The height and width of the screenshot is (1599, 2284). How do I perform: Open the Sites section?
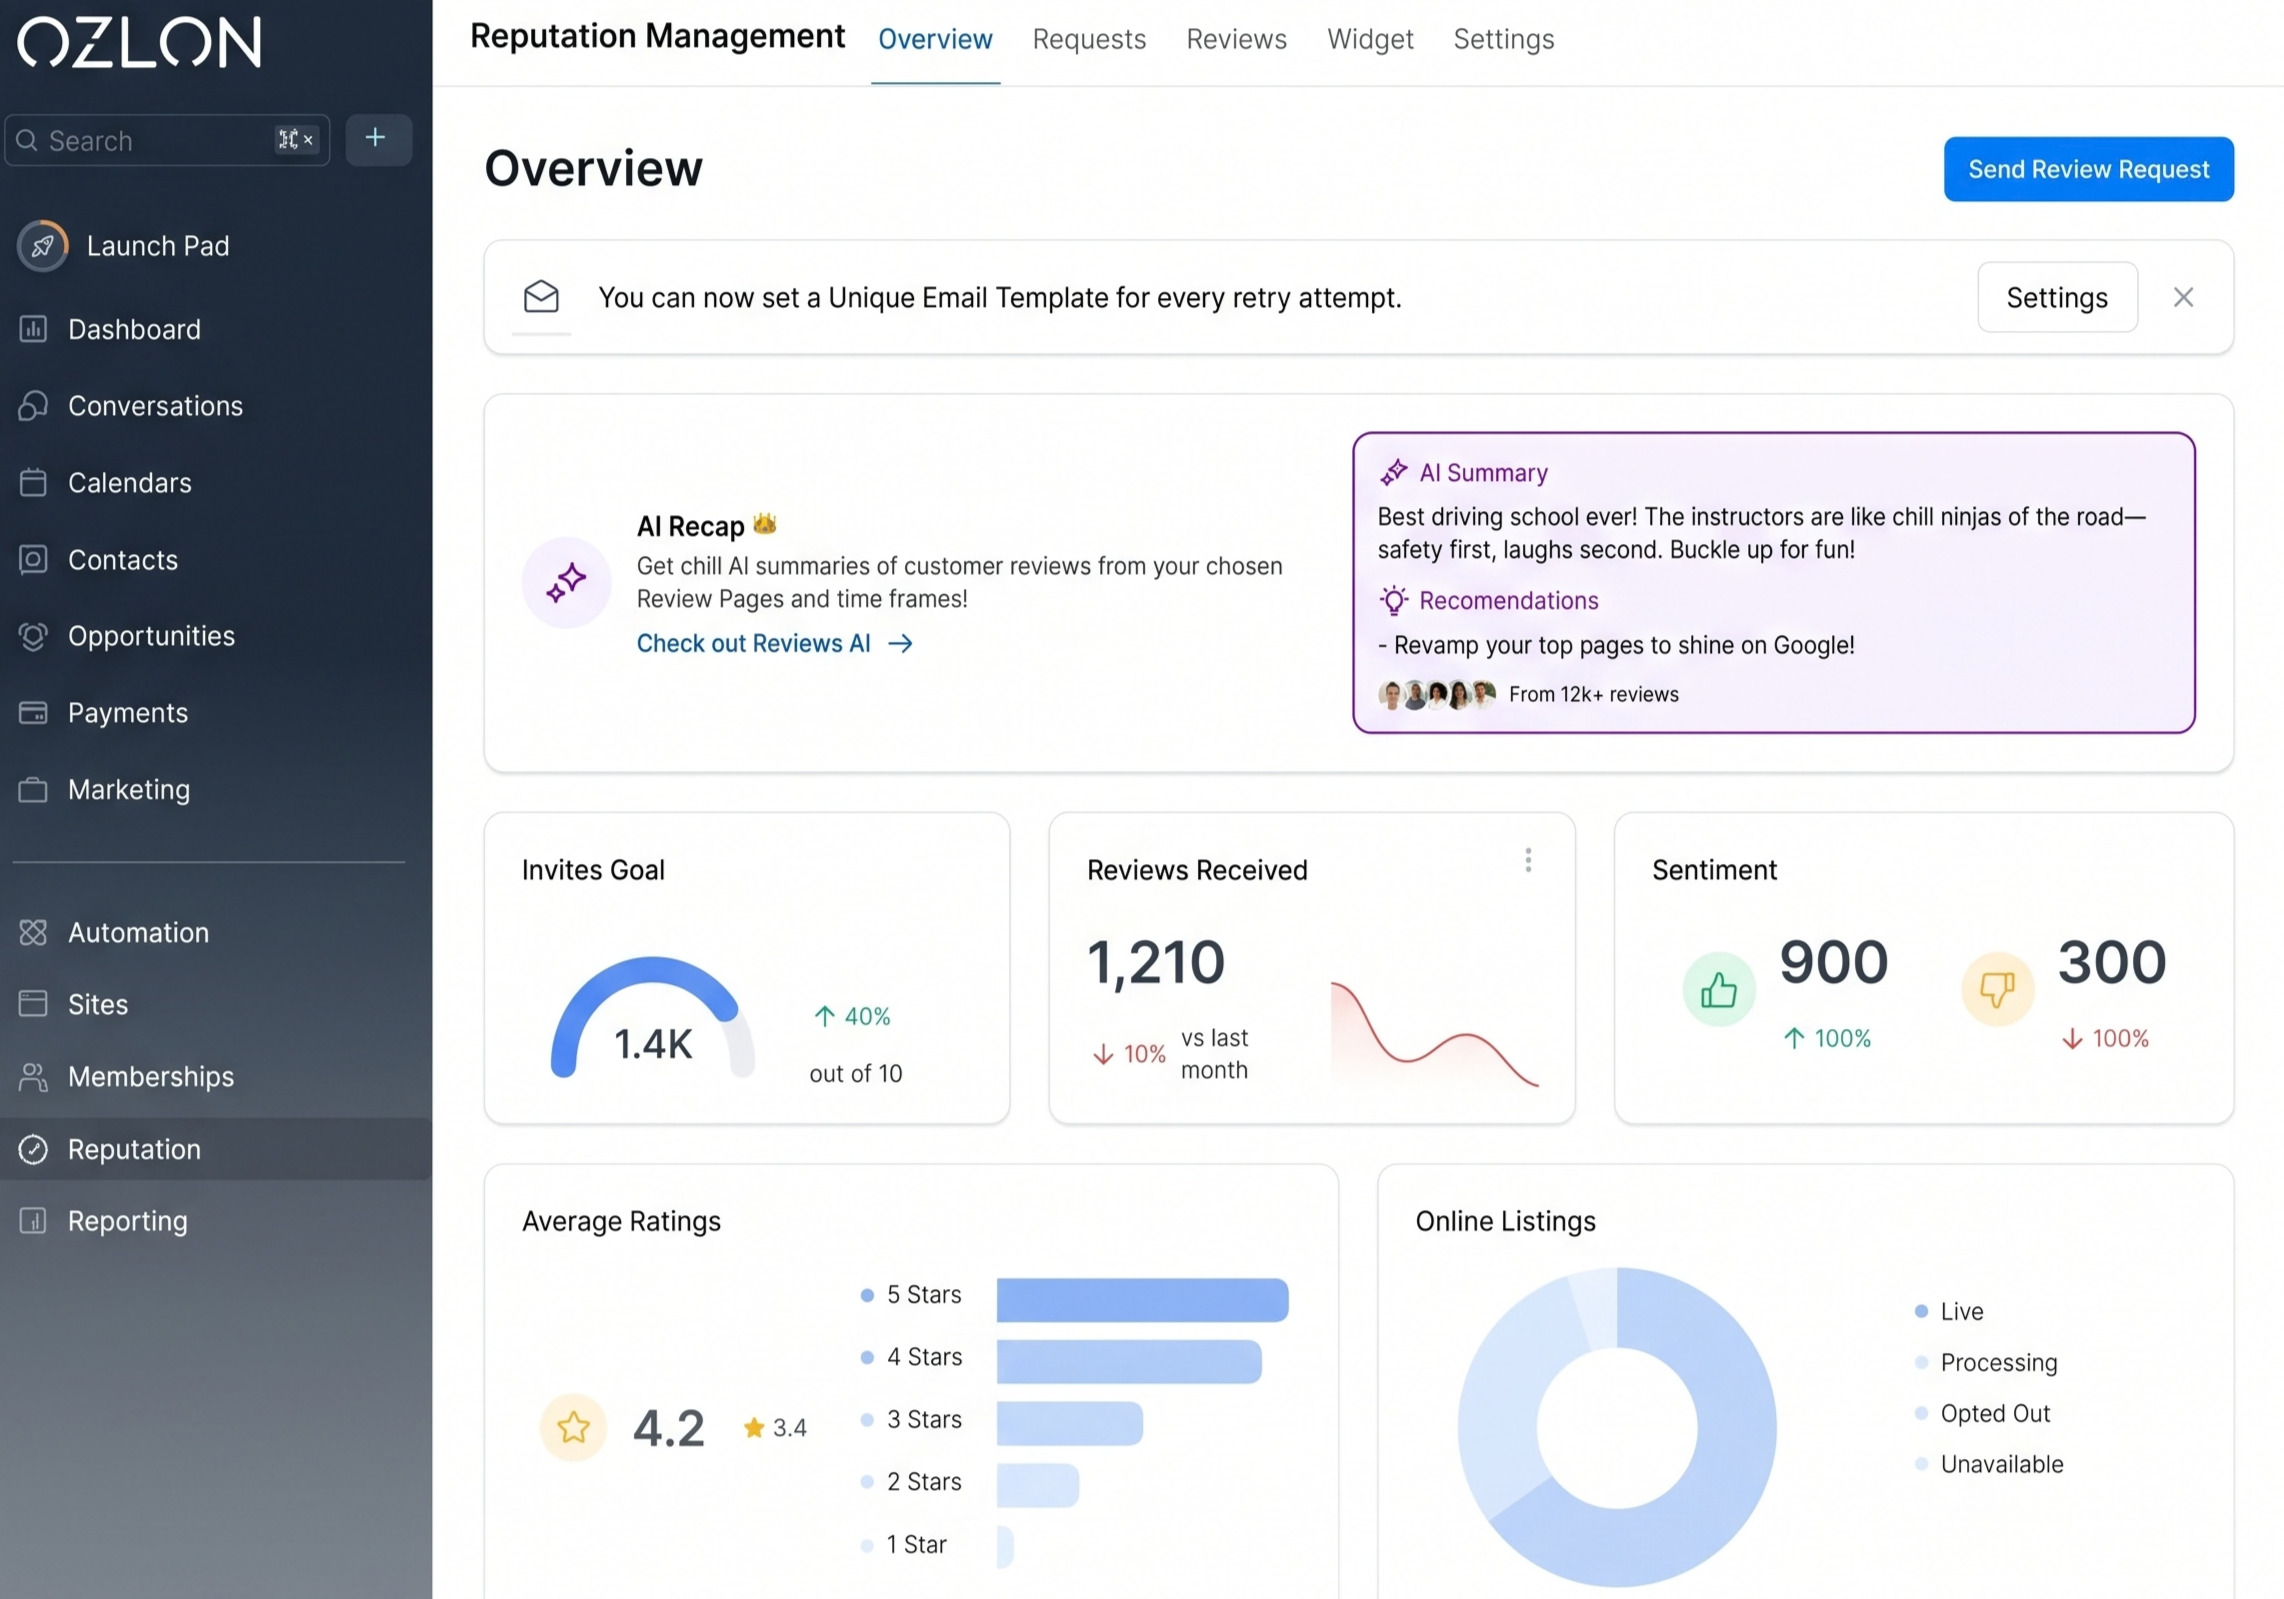click(x=73, y=1004)
